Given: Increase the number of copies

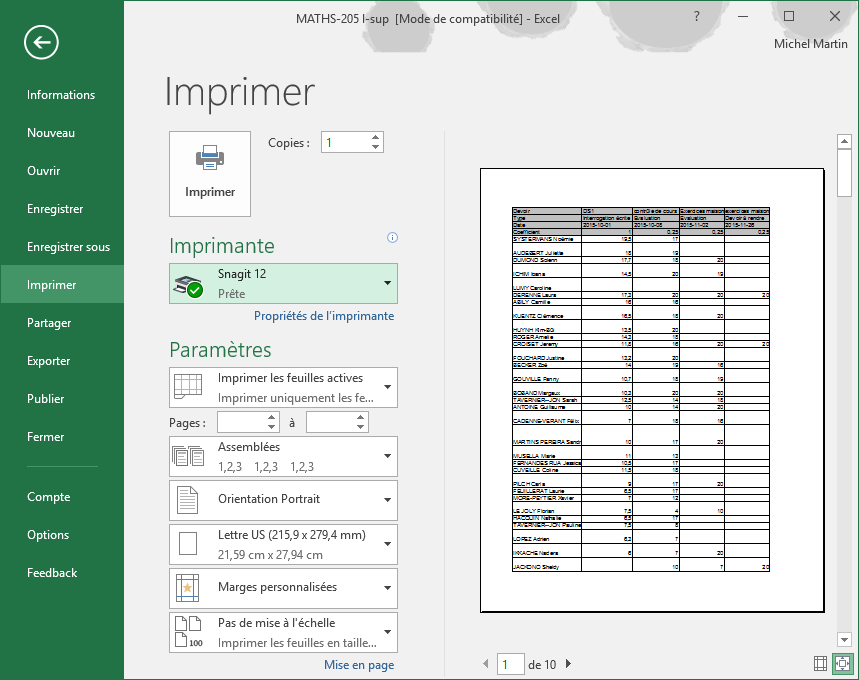Looking at the screenshot, I should click(375, 138).
